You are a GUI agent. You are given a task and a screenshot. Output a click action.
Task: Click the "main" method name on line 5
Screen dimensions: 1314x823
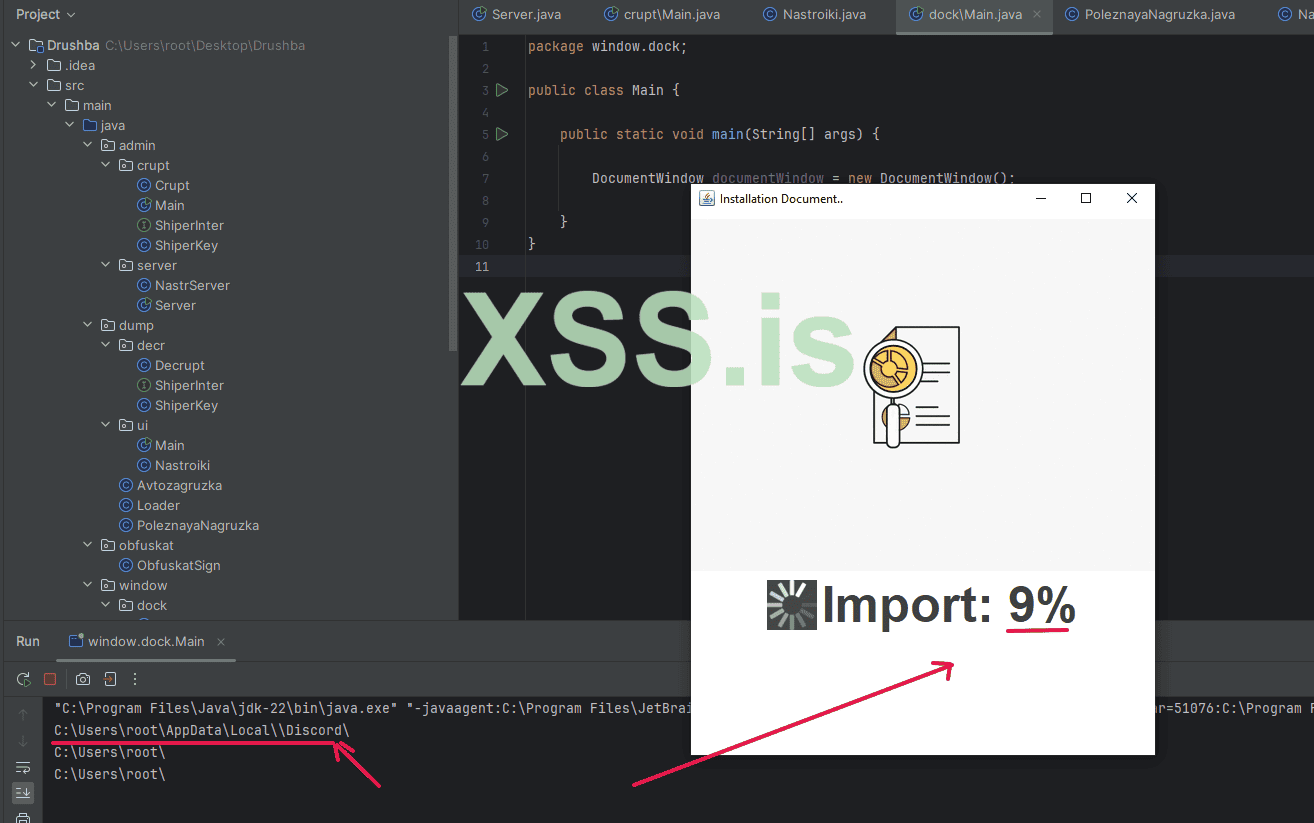coord(728,134)
